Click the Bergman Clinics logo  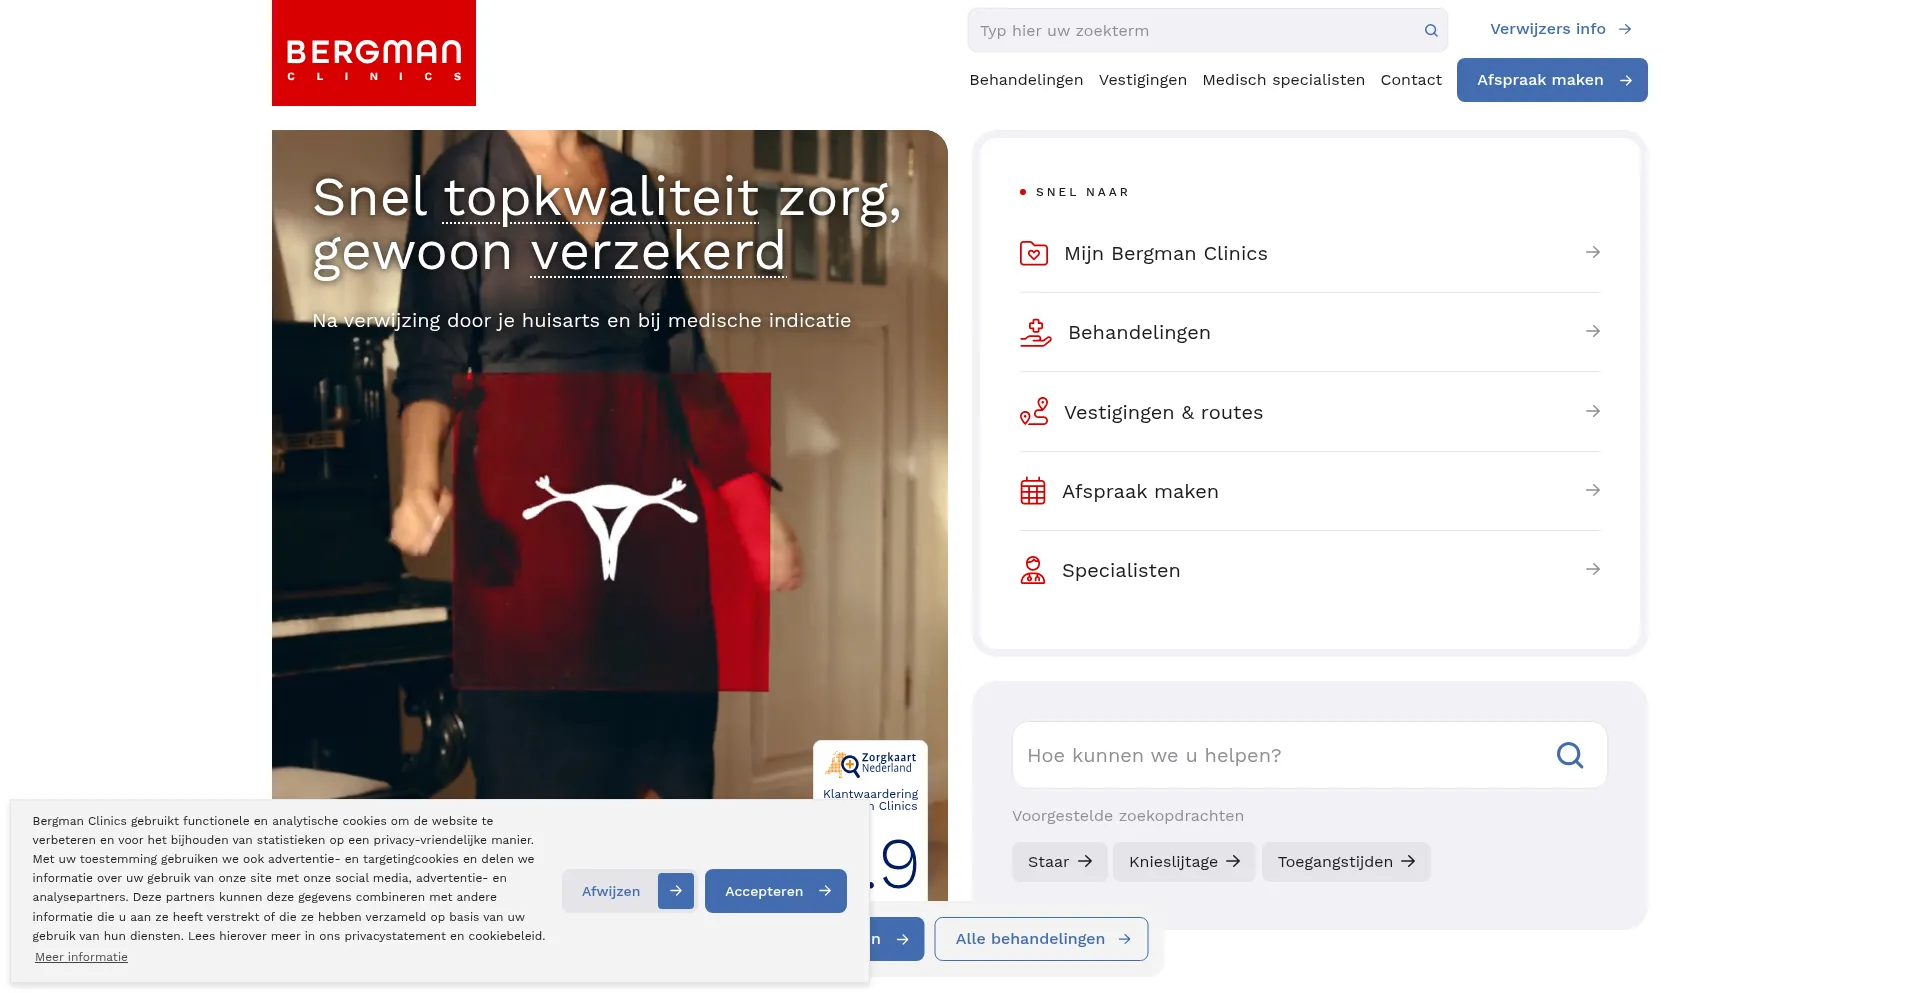[x=374, y=53]
